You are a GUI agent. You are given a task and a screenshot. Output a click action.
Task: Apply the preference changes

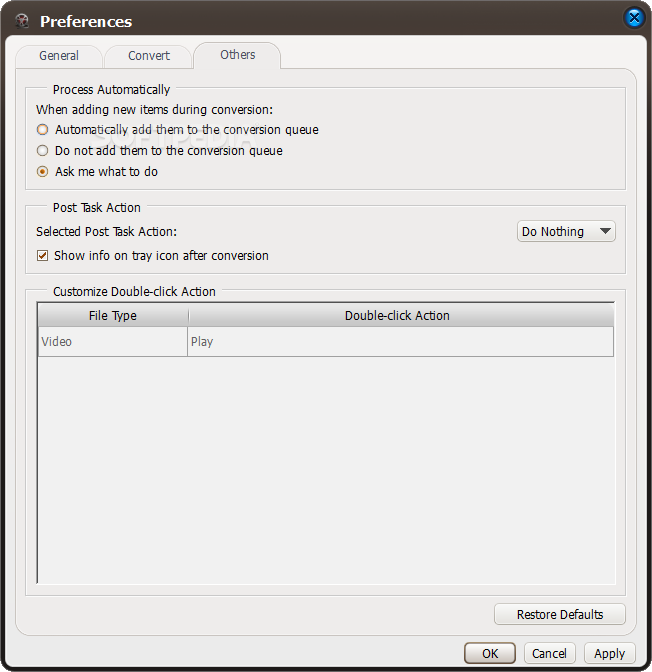pyautogui.click(x=609, y=653)
